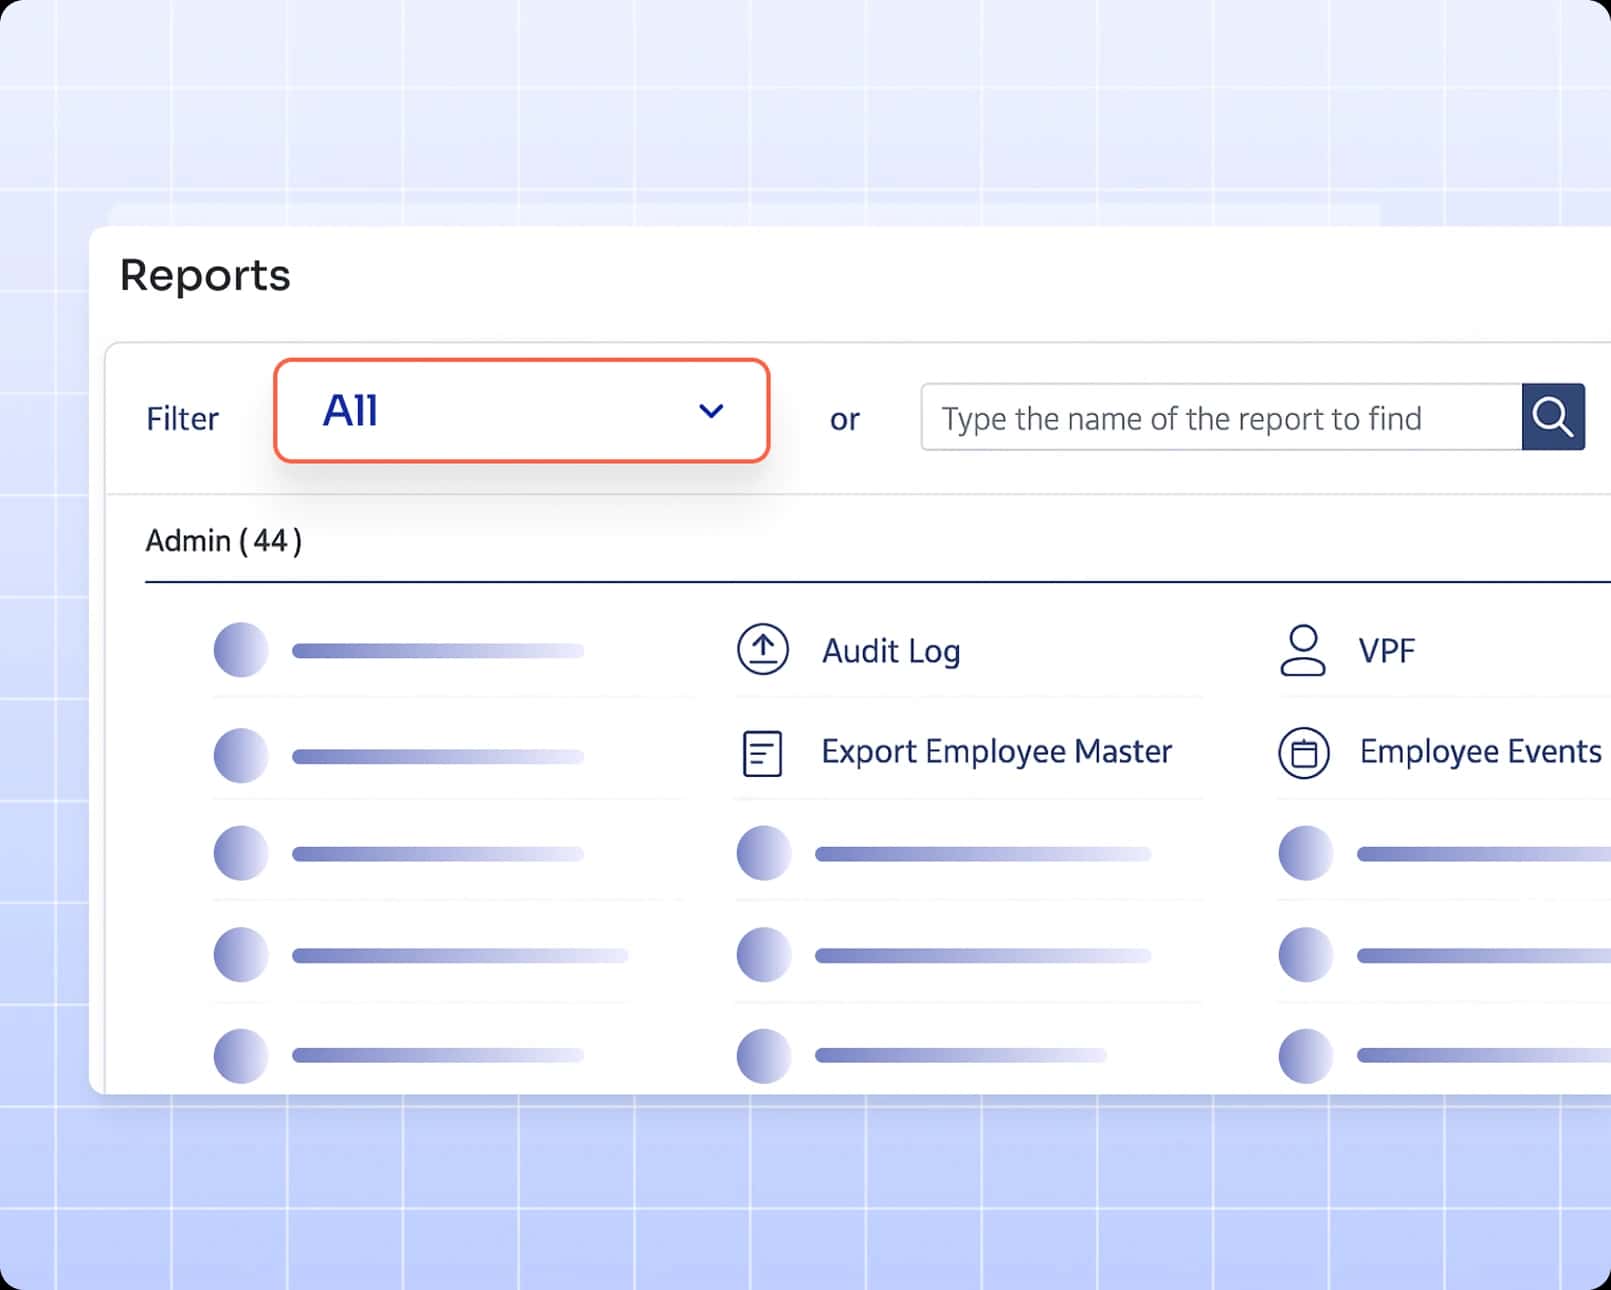1611x1290 pixels.
Task: Click the Admin (44) report count text
Action: coord(222,541)
